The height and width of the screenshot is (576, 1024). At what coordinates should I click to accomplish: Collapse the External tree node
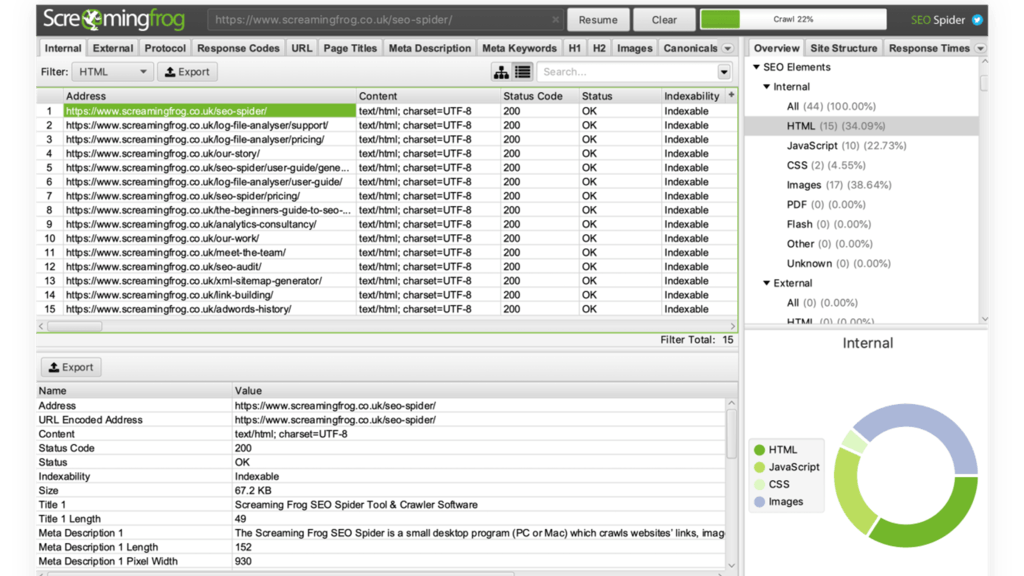(x=767, y=283)
